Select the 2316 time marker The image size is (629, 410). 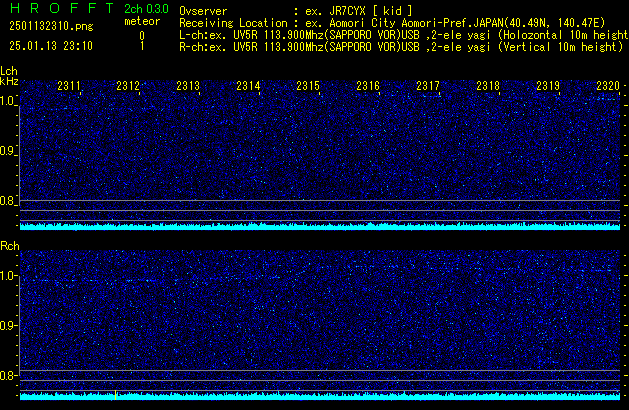coord(368,86)
